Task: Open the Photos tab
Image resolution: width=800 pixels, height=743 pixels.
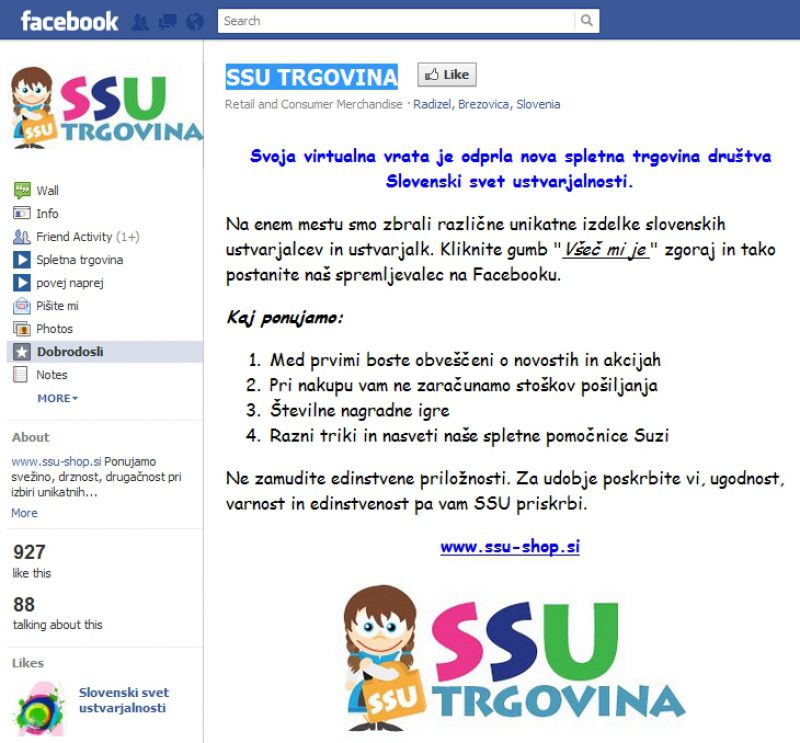Action: [55, 329]
